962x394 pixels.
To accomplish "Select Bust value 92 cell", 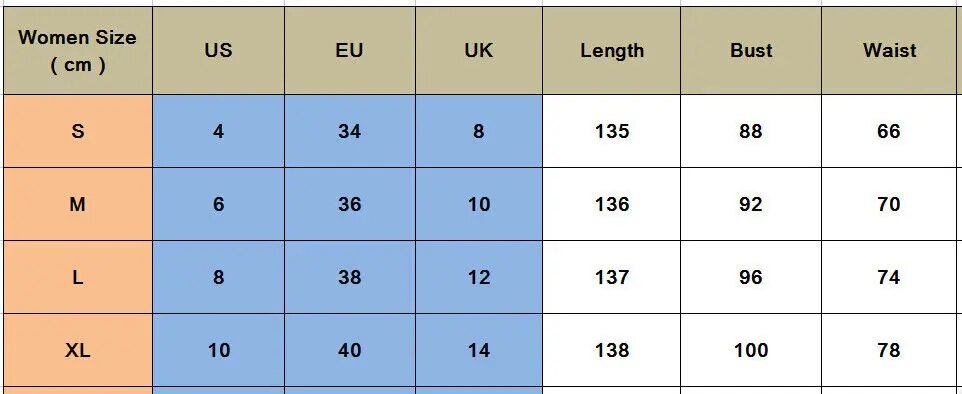I will 751,204.
